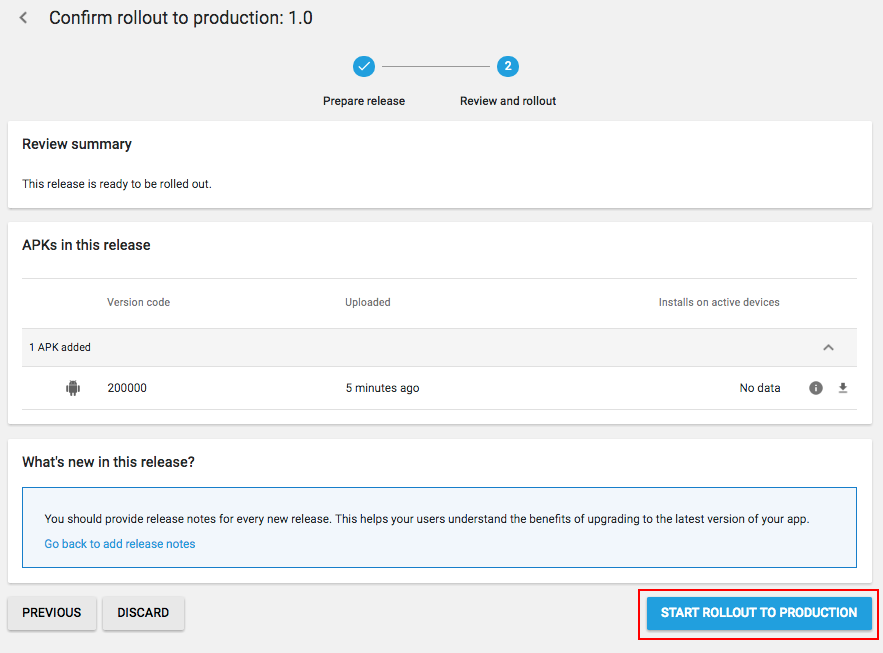Click the 'Uploaded' column header
883x653 pixels.
[368, 302]
